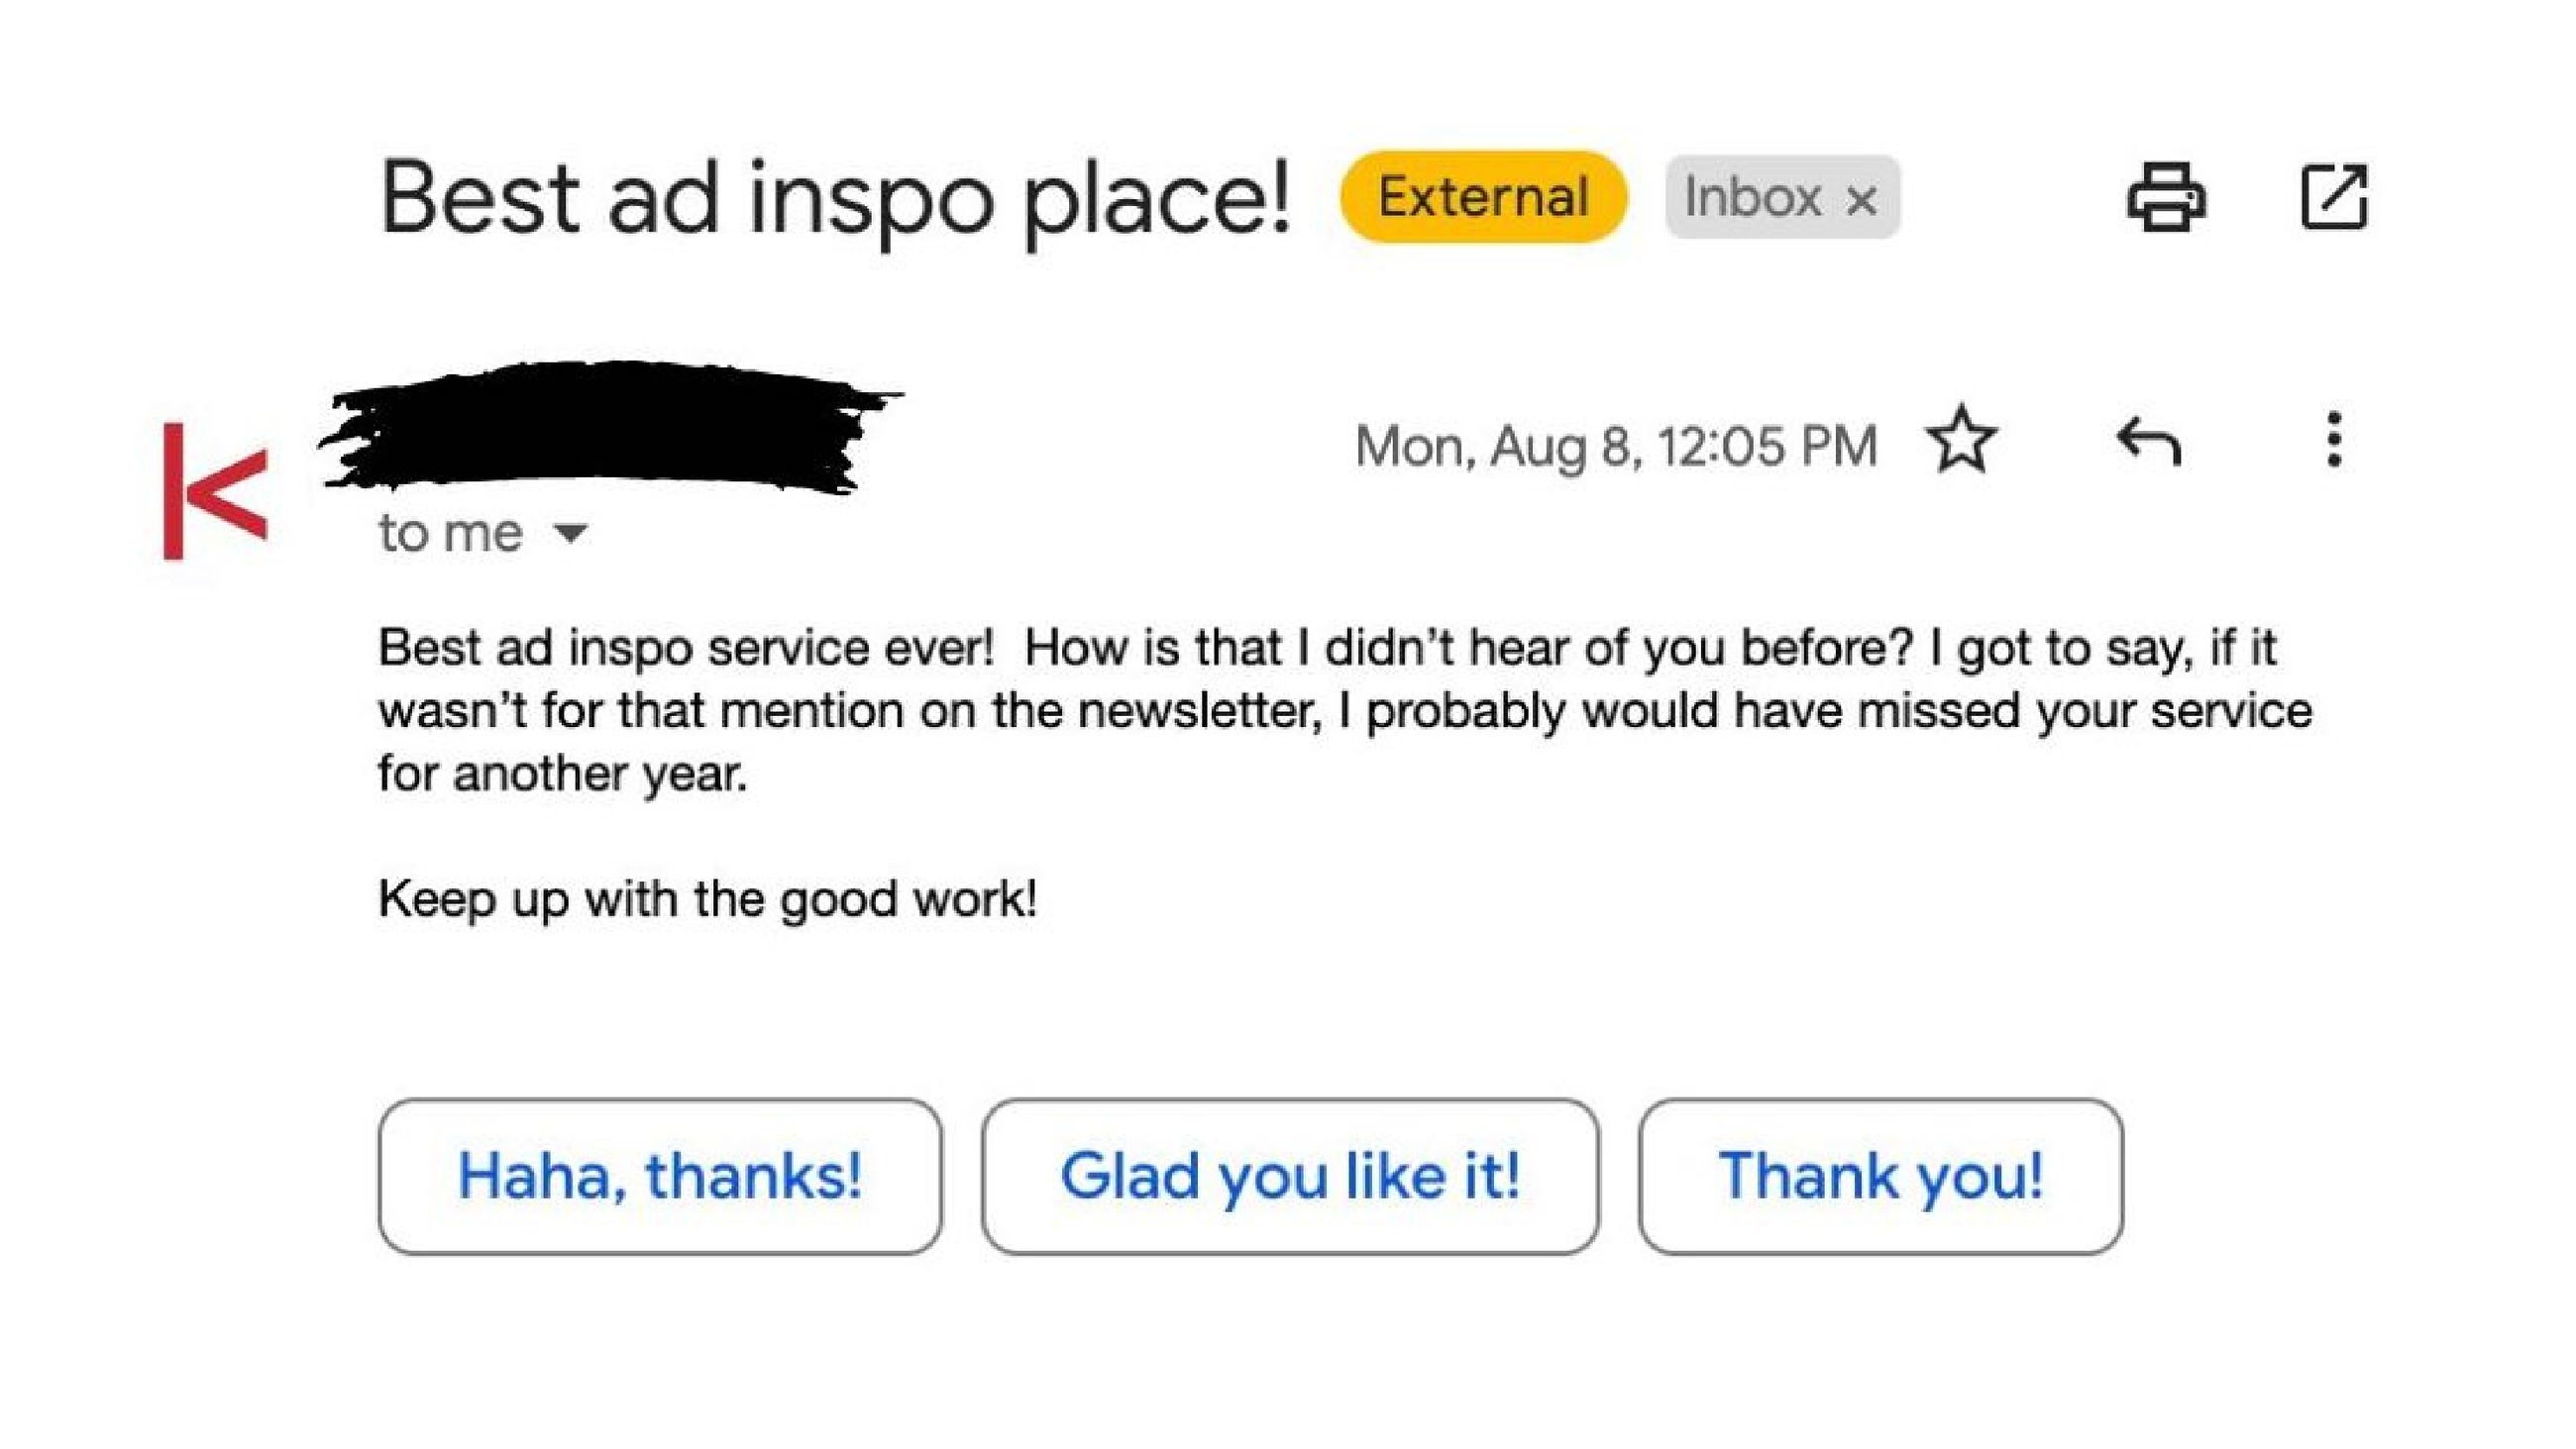Star this email message
The image size is (2576, 1449).
(x=1961, y=440)
